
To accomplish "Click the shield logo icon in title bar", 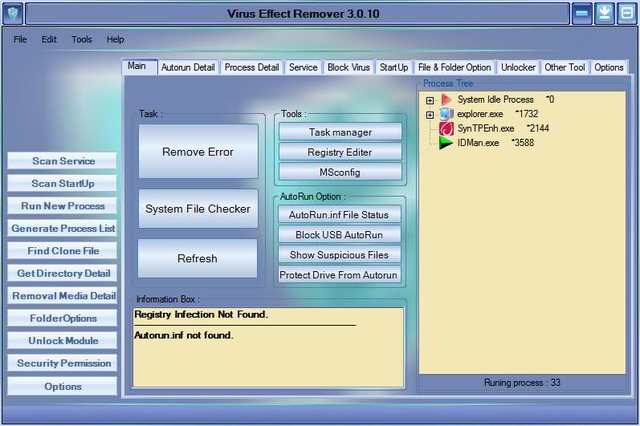I will [x=13, y=13].
